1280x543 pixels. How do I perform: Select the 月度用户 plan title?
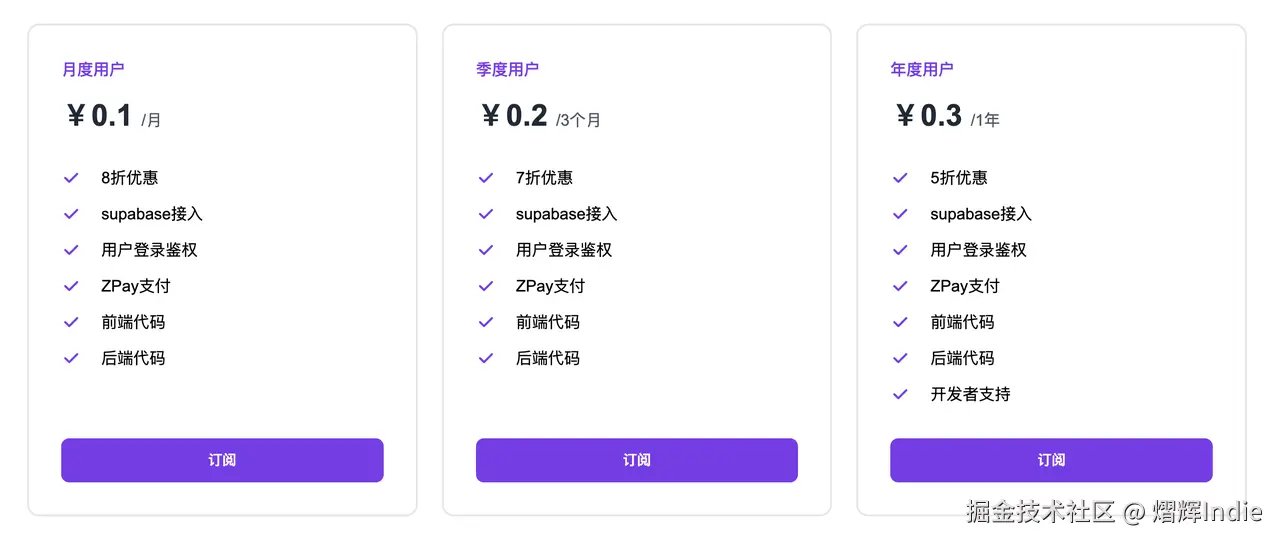(93, 69)
